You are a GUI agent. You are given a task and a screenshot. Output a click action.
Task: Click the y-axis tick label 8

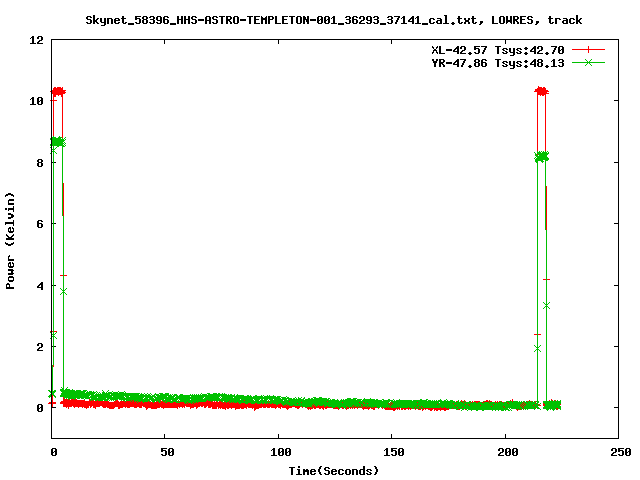40,162
